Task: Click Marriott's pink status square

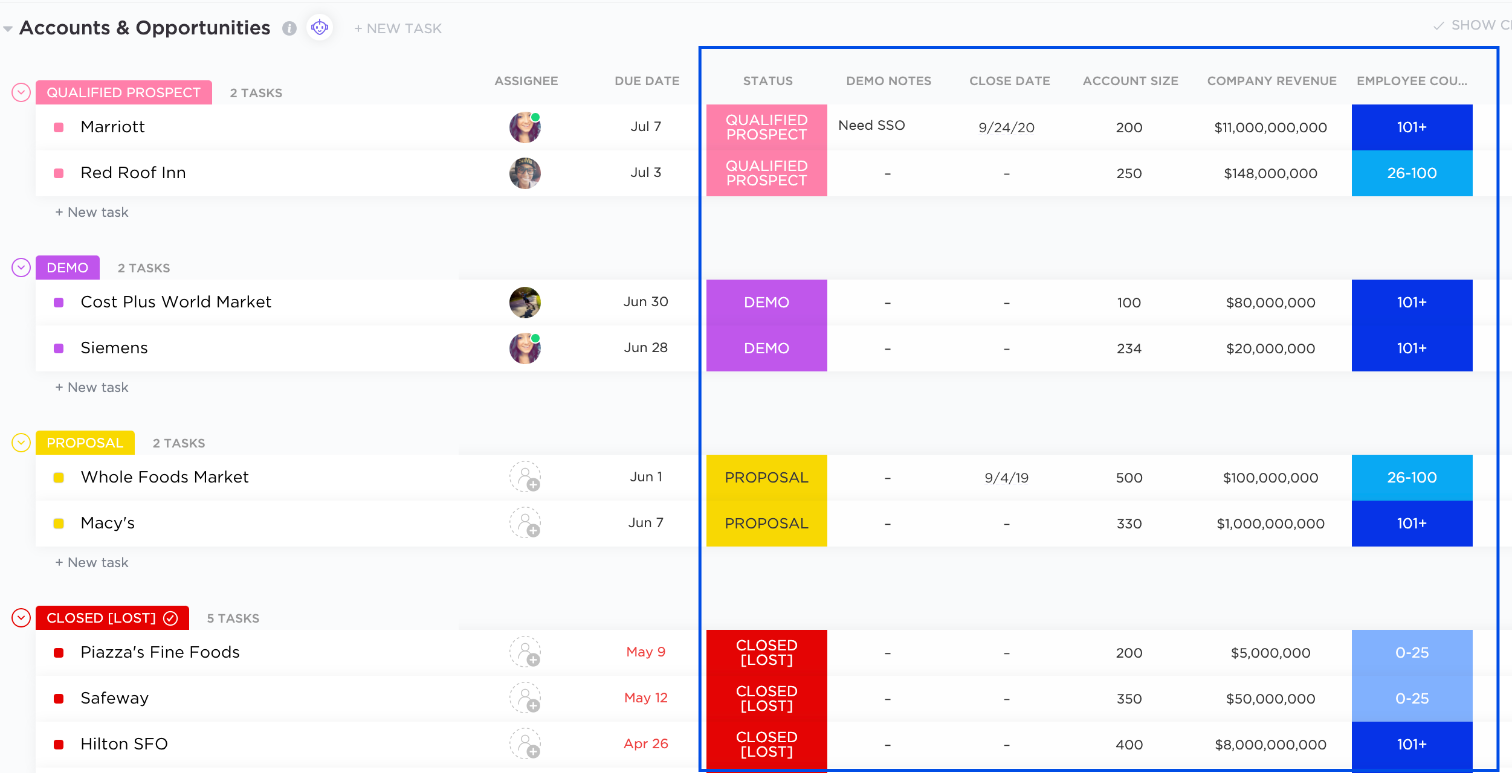Action: (x=58, y=127)
